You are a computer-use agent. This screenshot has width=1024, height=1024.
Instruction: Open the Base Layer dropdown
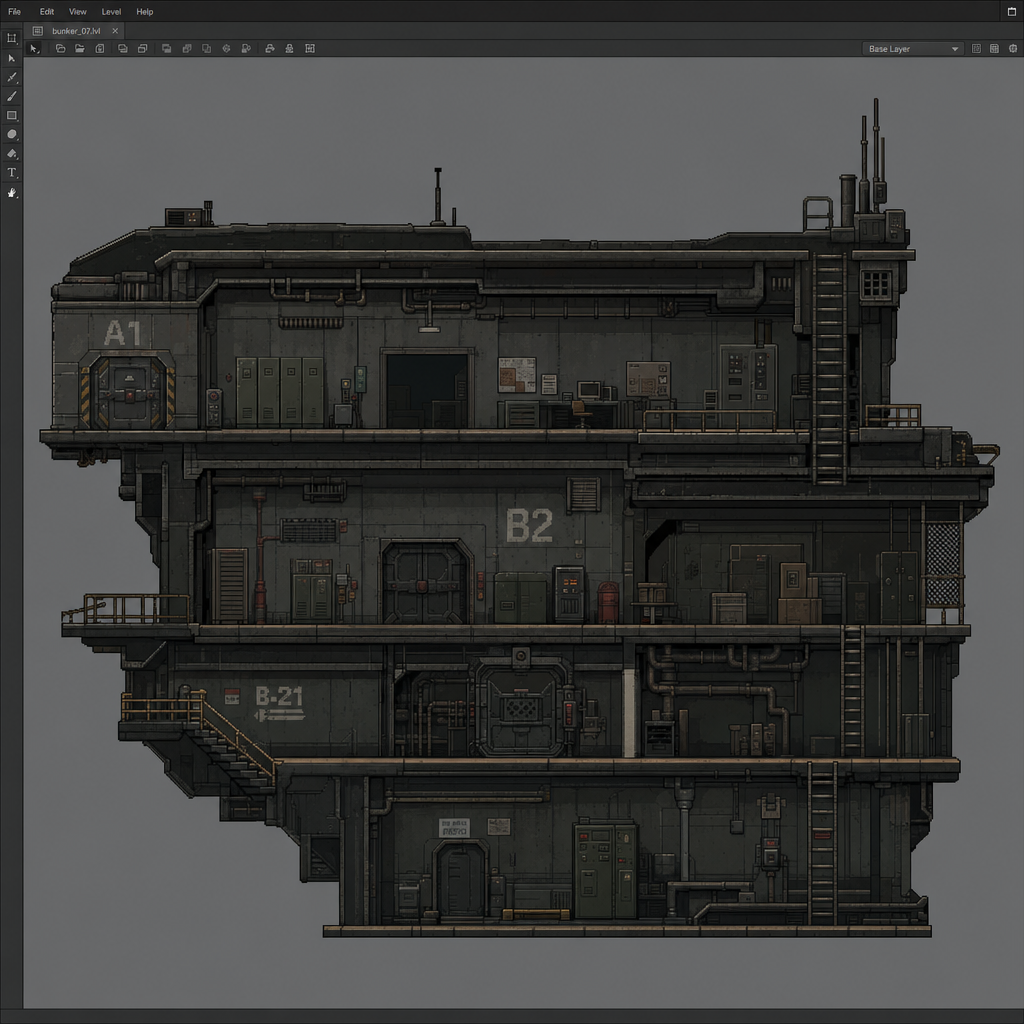(x=913, y=49)
